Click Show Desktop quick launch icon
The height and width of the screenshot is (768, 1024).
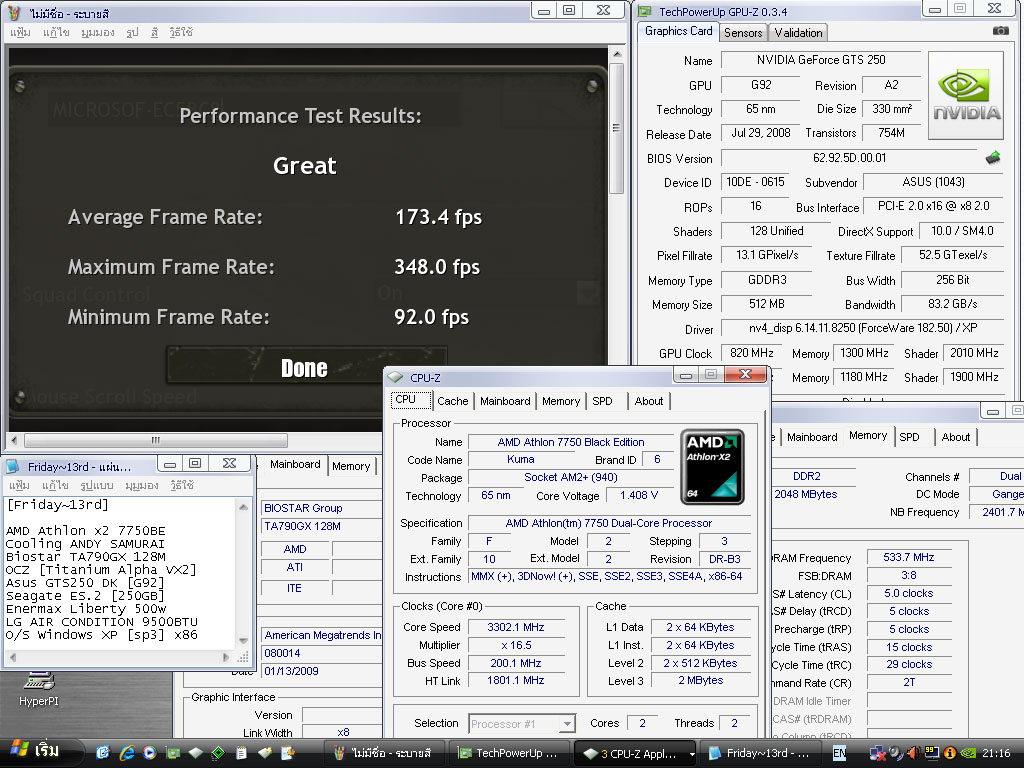click(x=103, y=753)
